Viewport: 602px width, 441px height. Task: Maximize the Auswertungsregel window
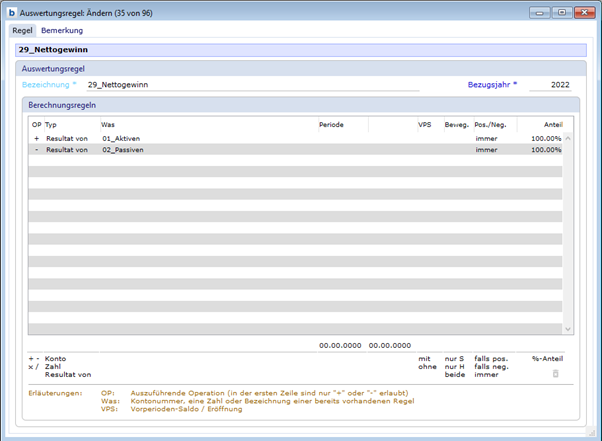pyautogui.click(x=561, y=12)
